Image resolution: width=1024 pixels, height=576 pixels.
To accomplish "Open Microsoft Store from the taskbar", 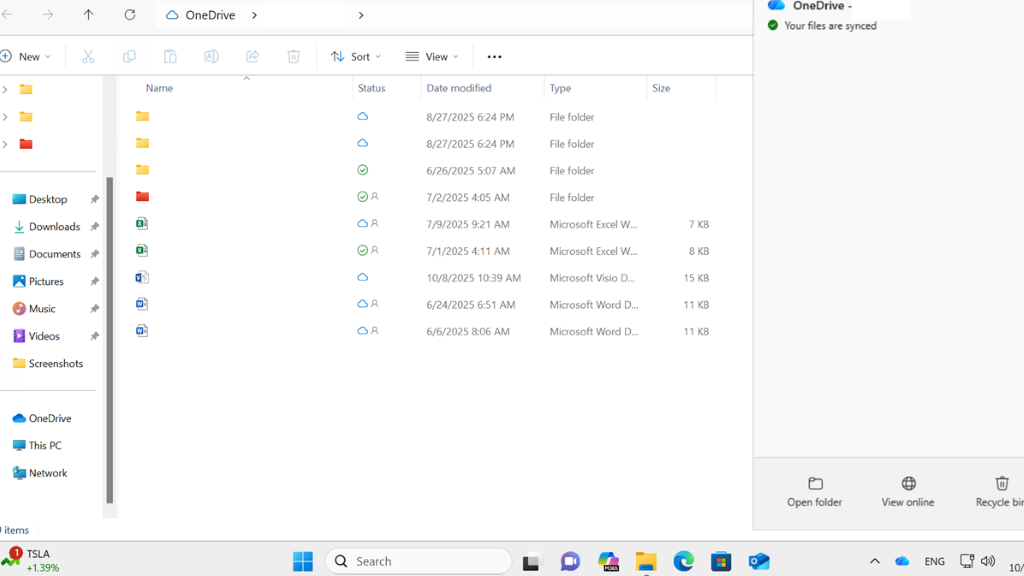I will [x=721, y=561].
